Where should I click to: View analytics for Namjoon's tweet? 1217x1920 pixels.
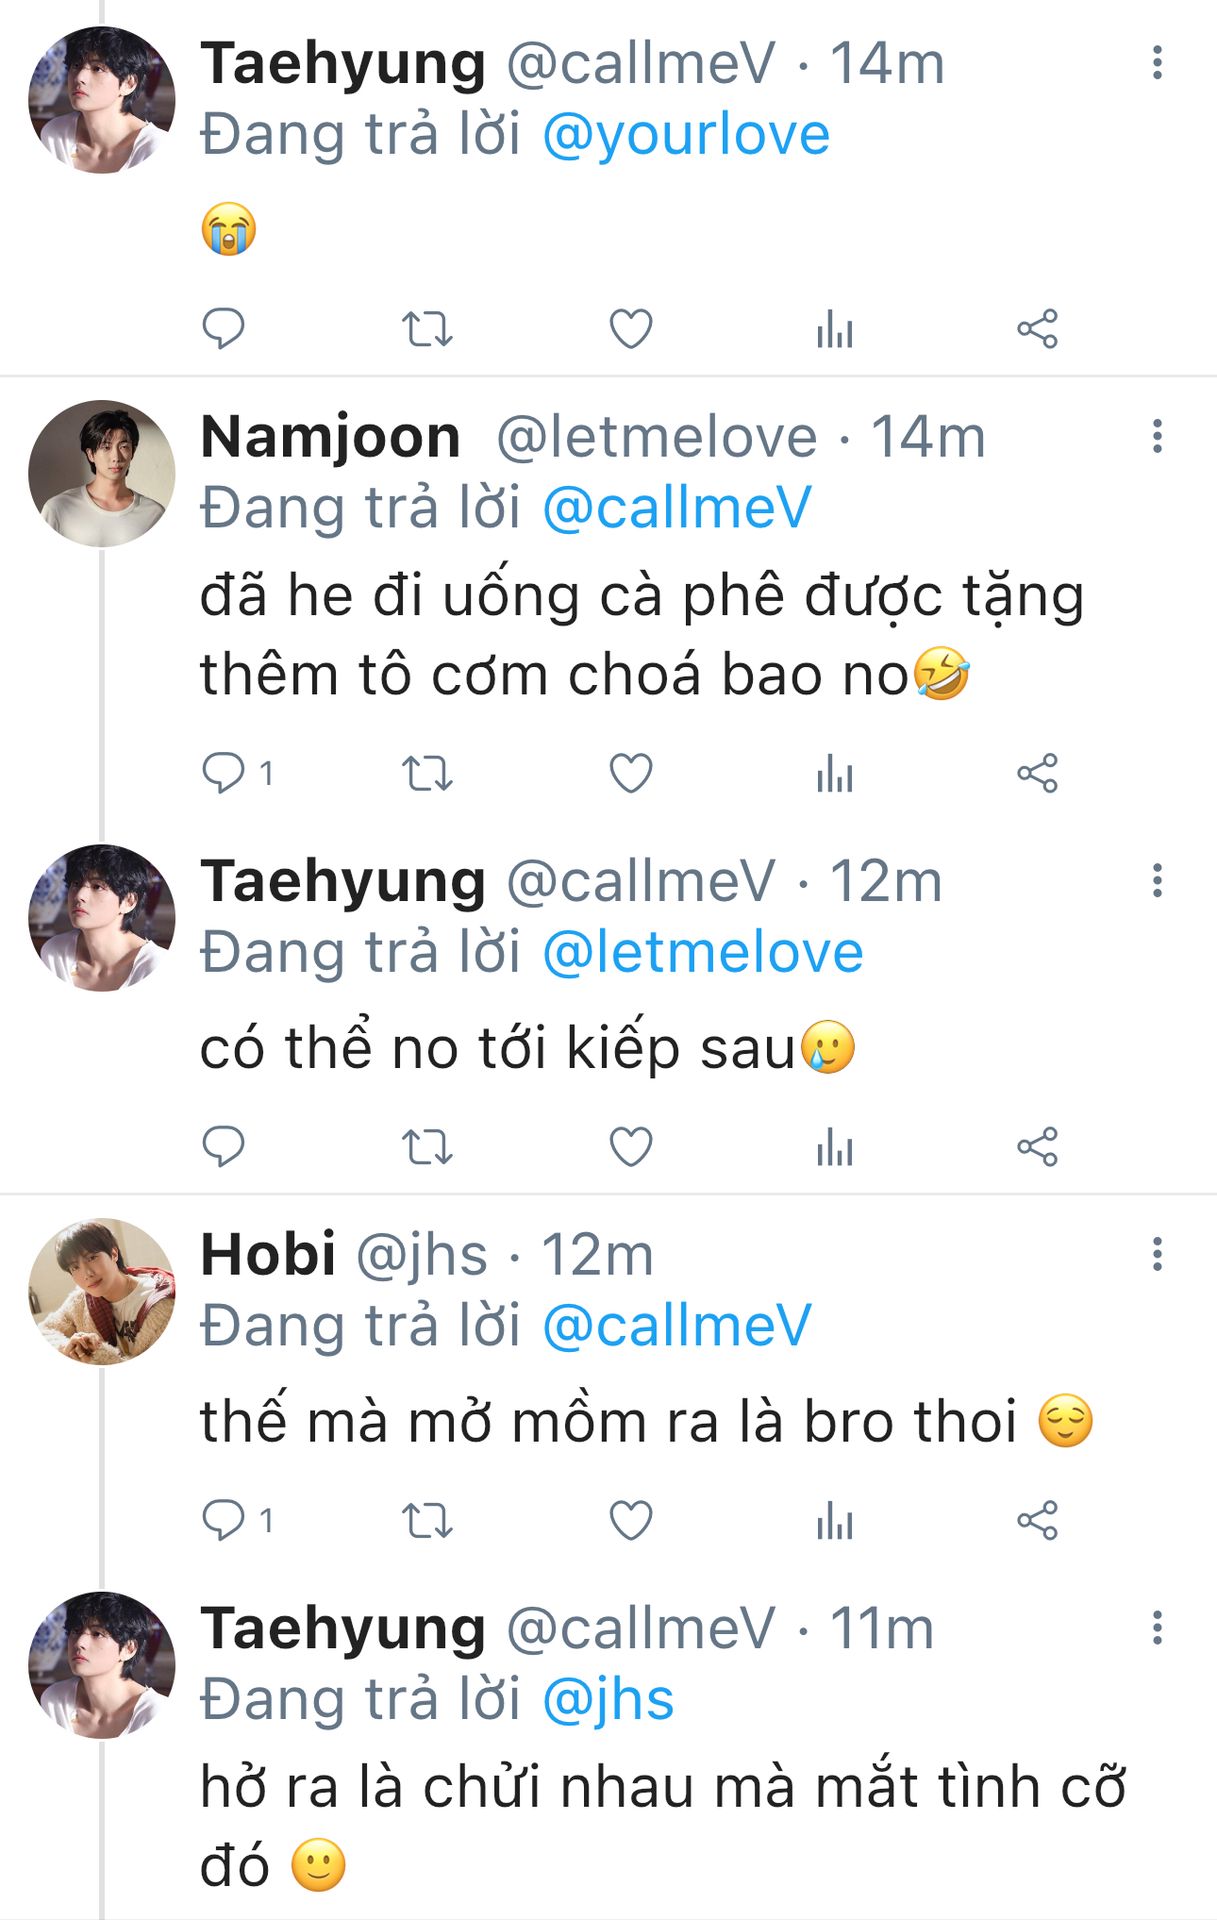(834, 774)
